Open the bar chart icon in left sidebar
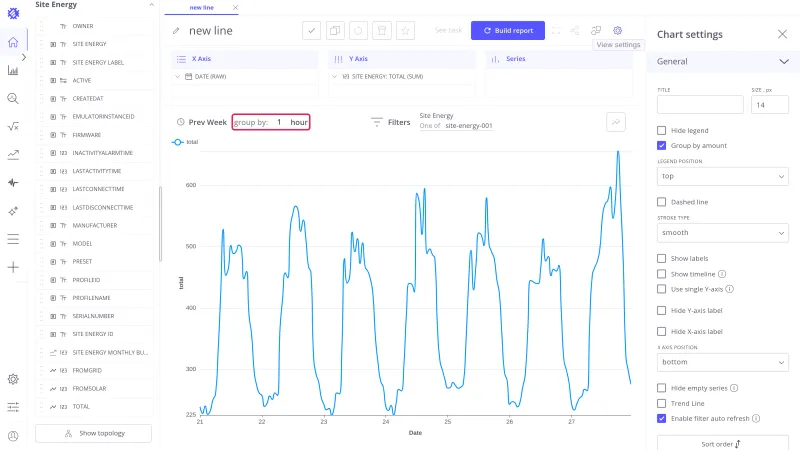The width and height of the screenshot is (800, 450). pos(13,70)
